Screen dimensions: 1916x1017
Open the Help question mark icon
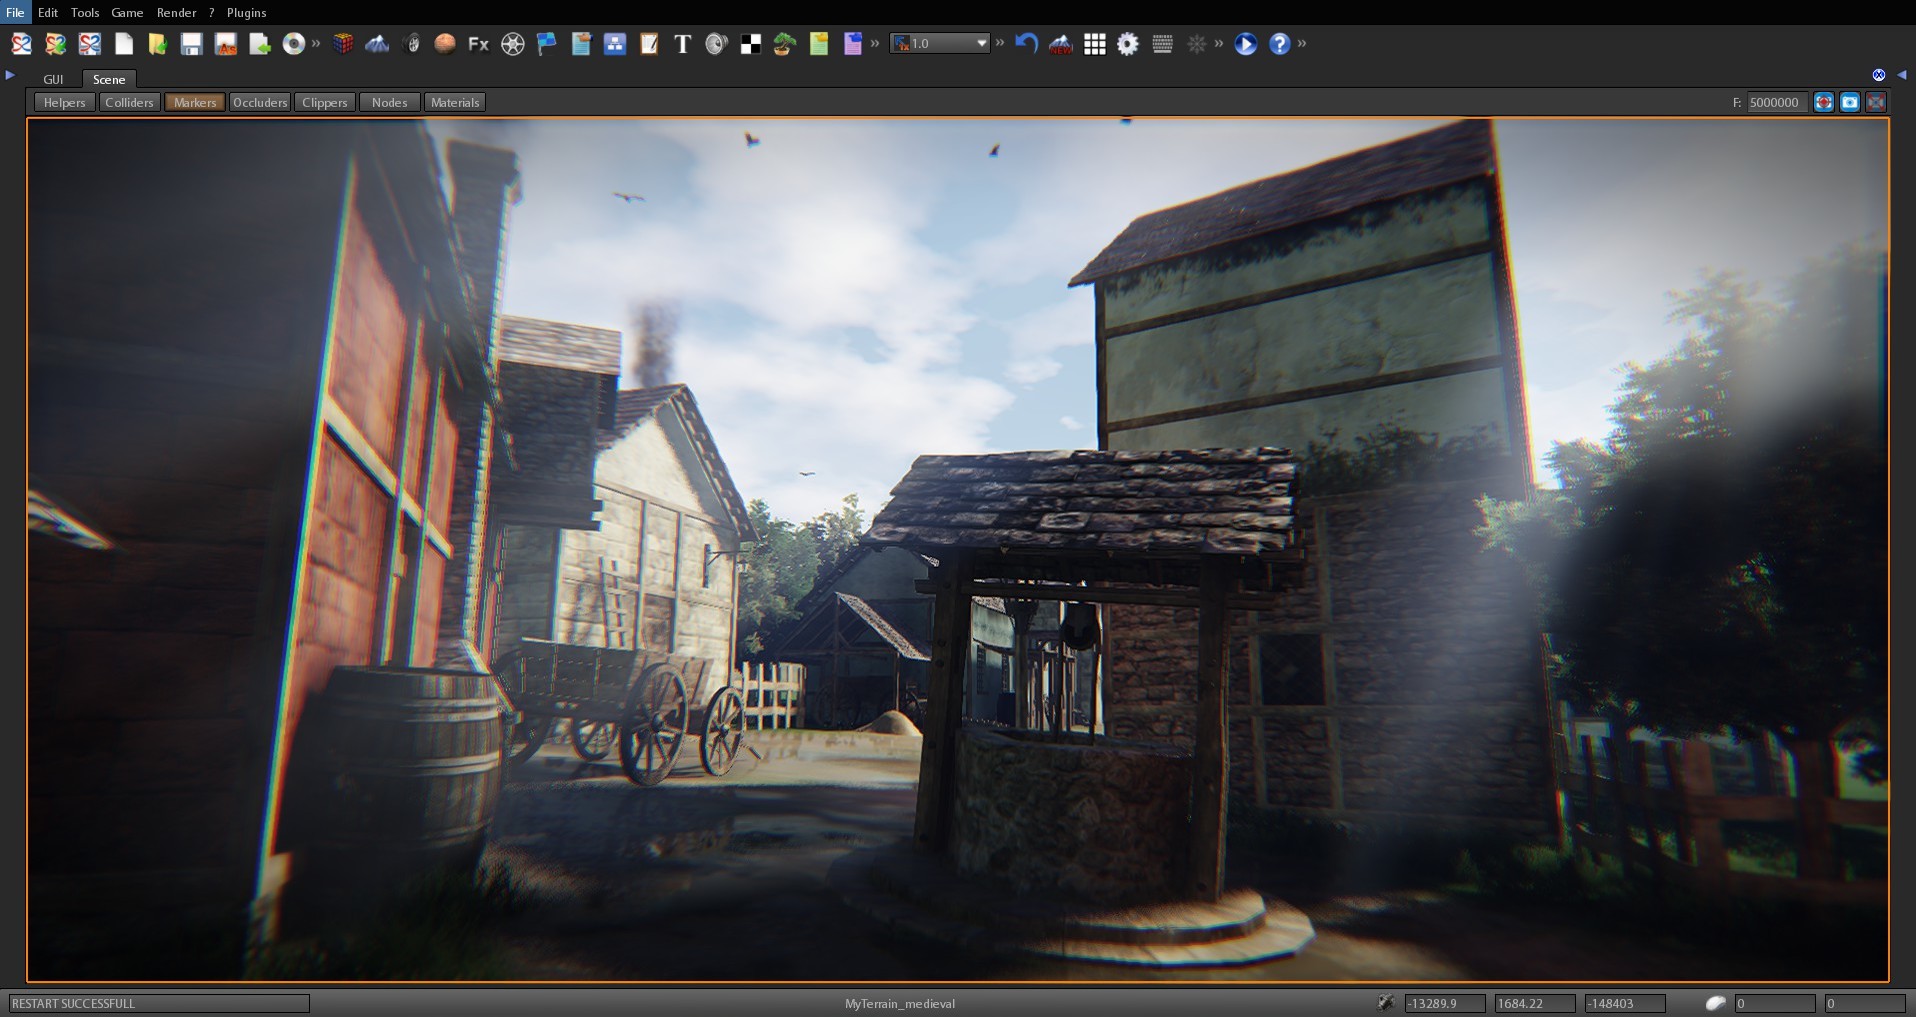point(1279,44)
